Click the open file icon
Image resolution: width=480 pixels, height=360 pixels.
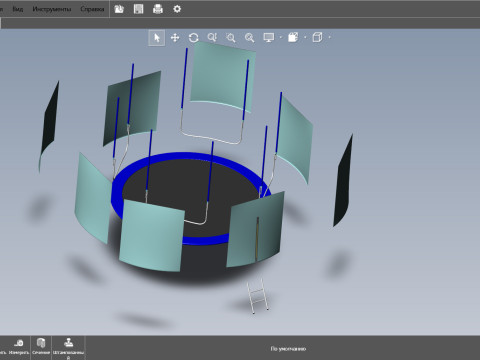[x=119, y=9]
